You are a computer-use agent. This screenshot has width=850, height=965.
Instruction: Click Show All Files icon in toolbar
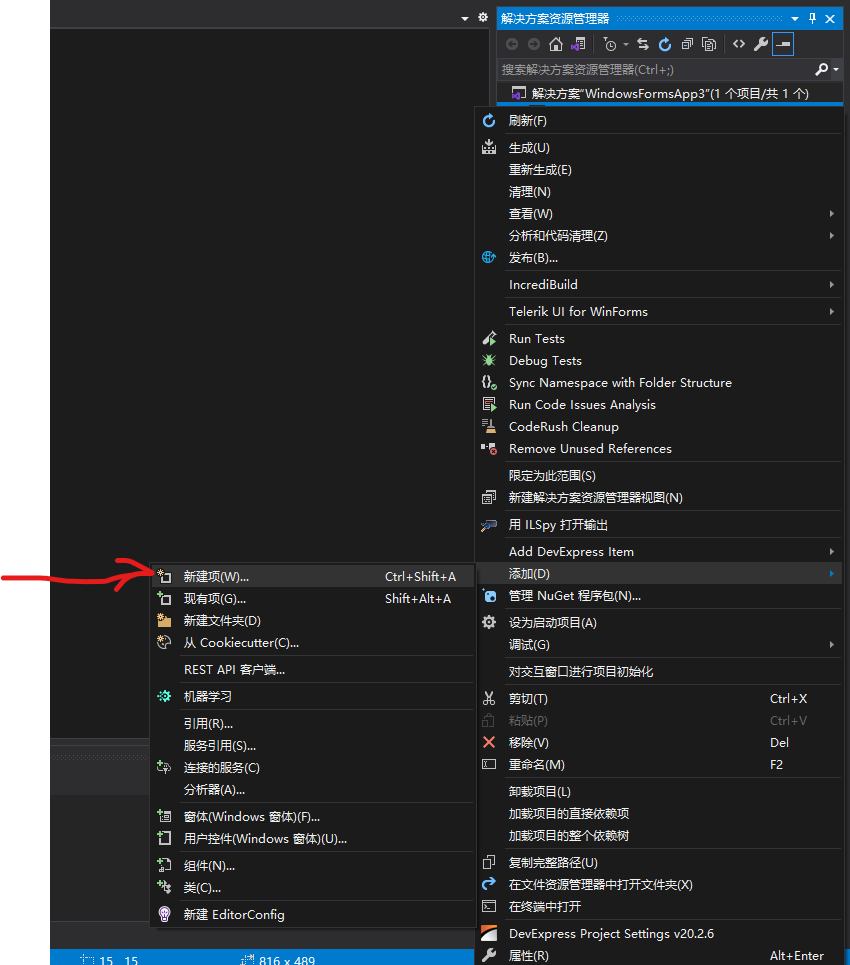tap(709, 44)
